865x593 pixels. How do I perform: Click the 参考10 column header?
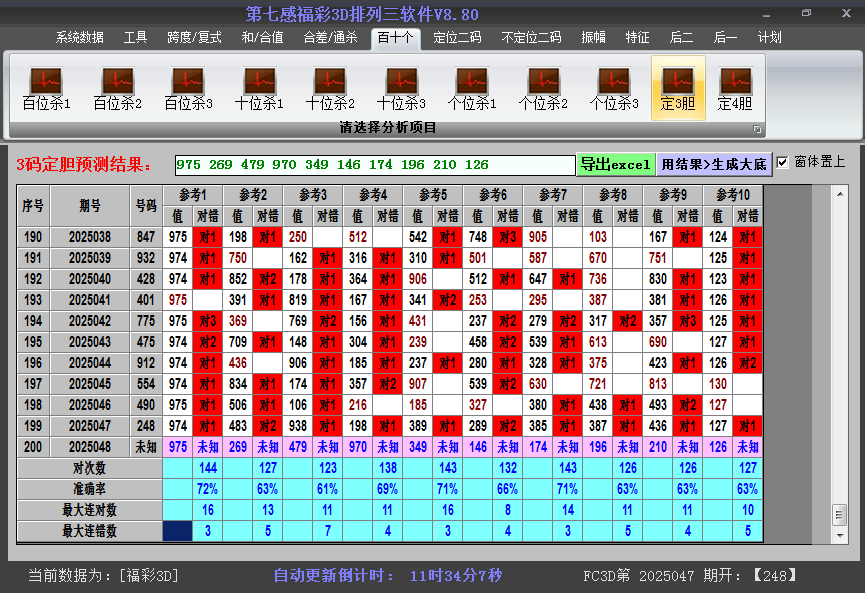click(x=733, y=195)
